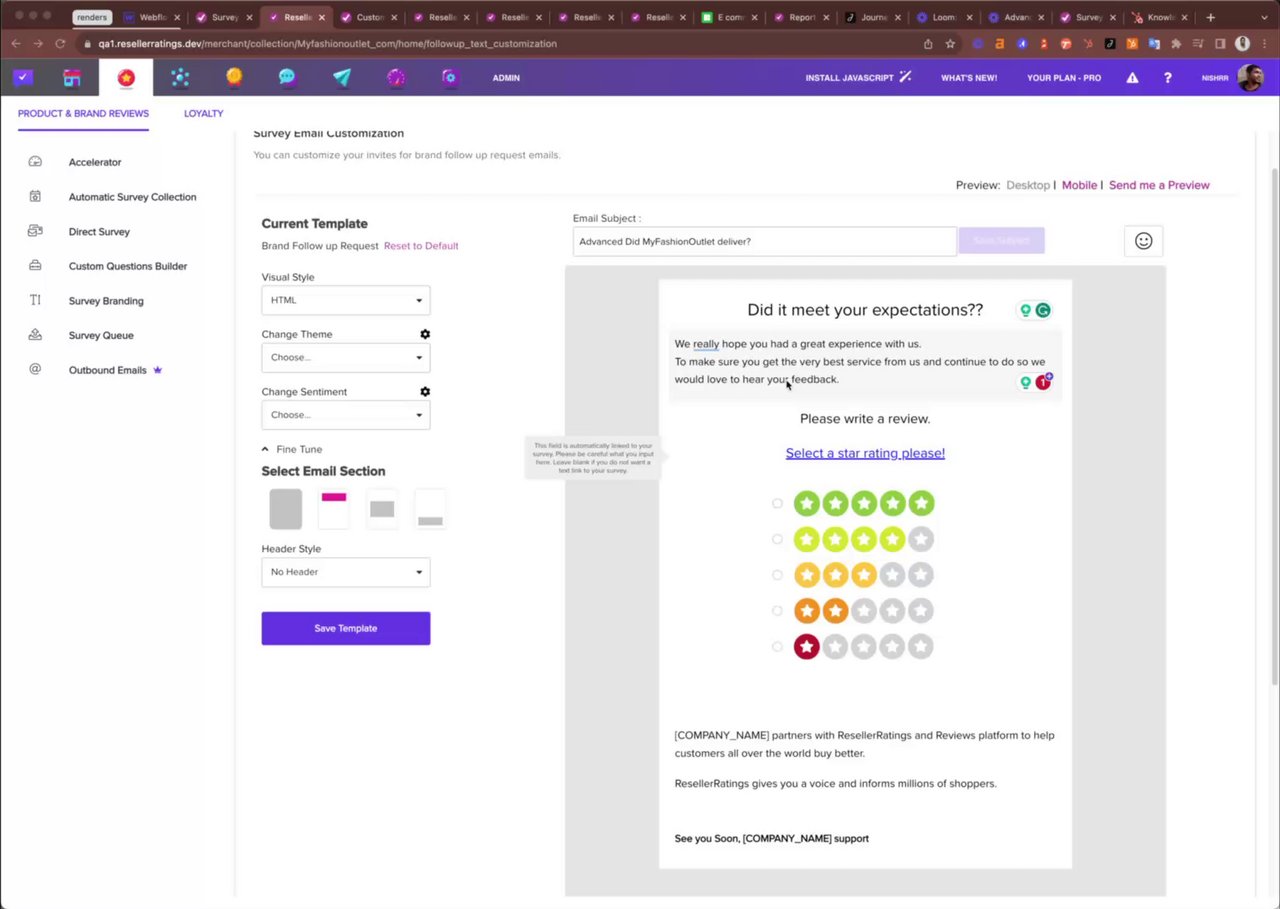Viewport: 1280px width, 909px height.
Task: Switch to the Webflow browser tab
Action: click(x=153, y=17)
